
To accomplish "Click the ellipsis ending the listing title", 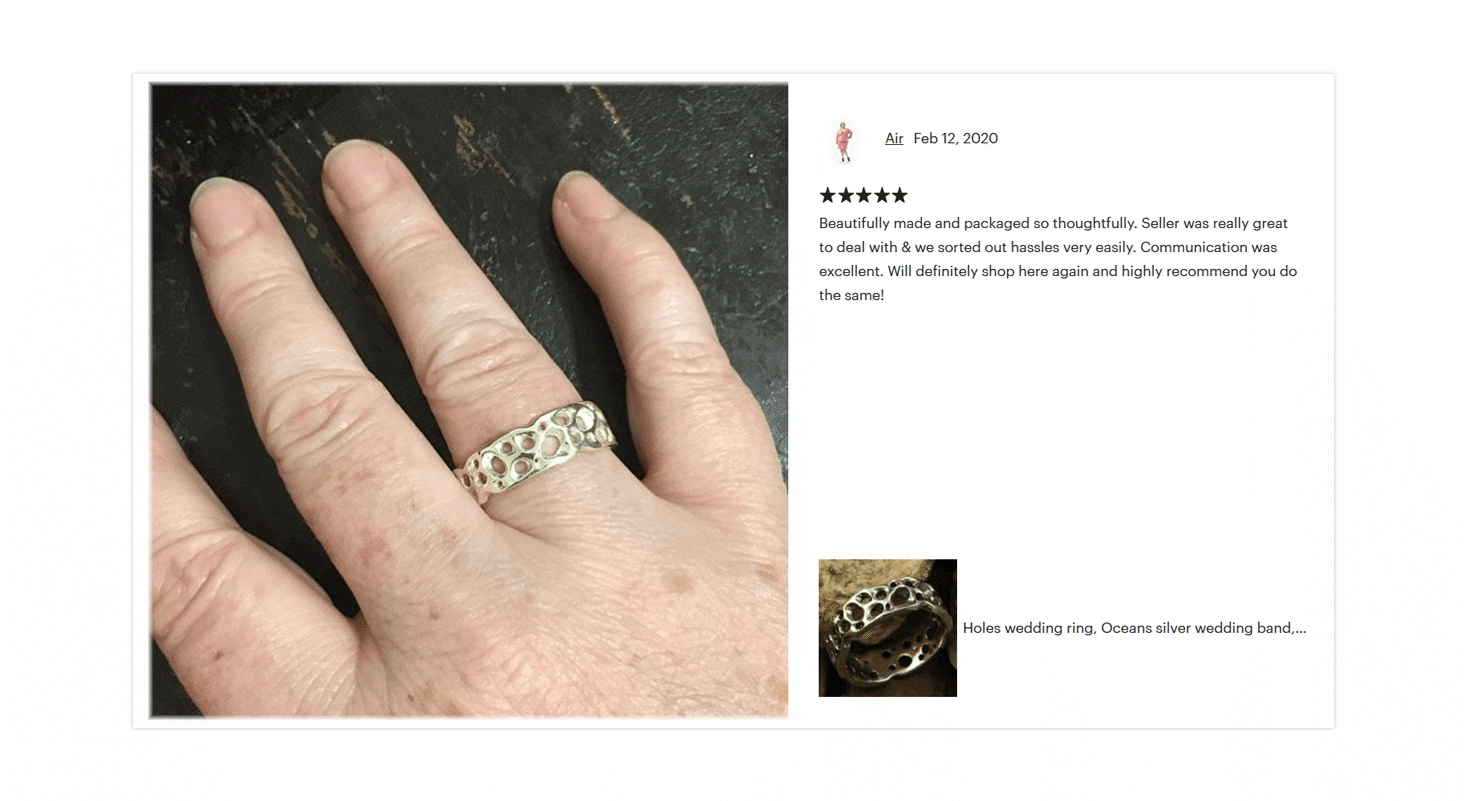I will [1300, 628].
